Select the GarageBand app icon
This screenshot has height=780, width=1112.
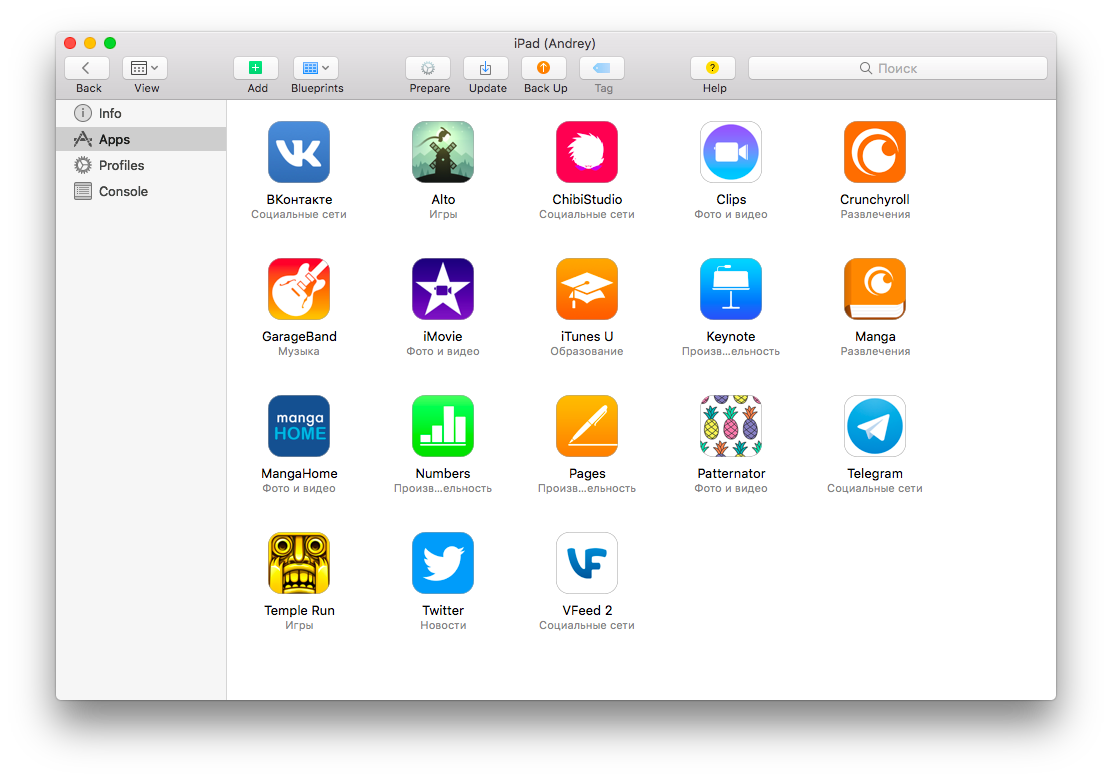pos(299,289)
